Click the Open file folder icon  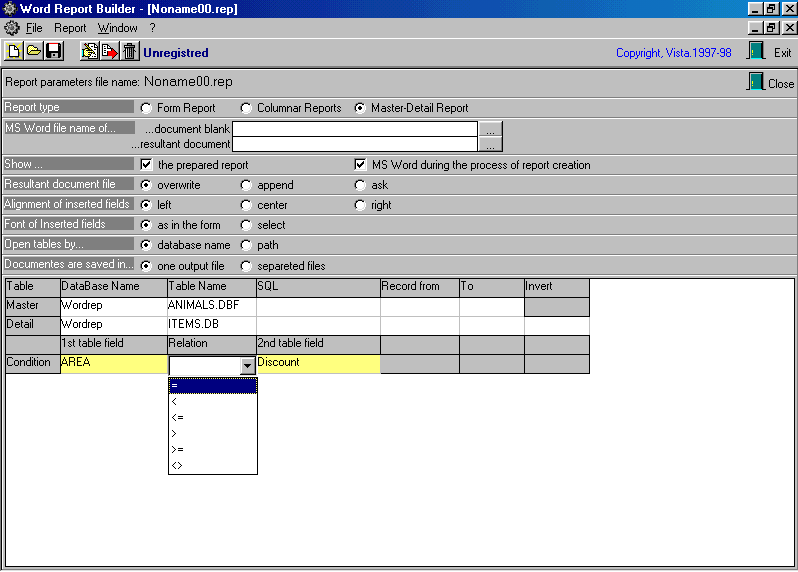[x=33, y=51]
